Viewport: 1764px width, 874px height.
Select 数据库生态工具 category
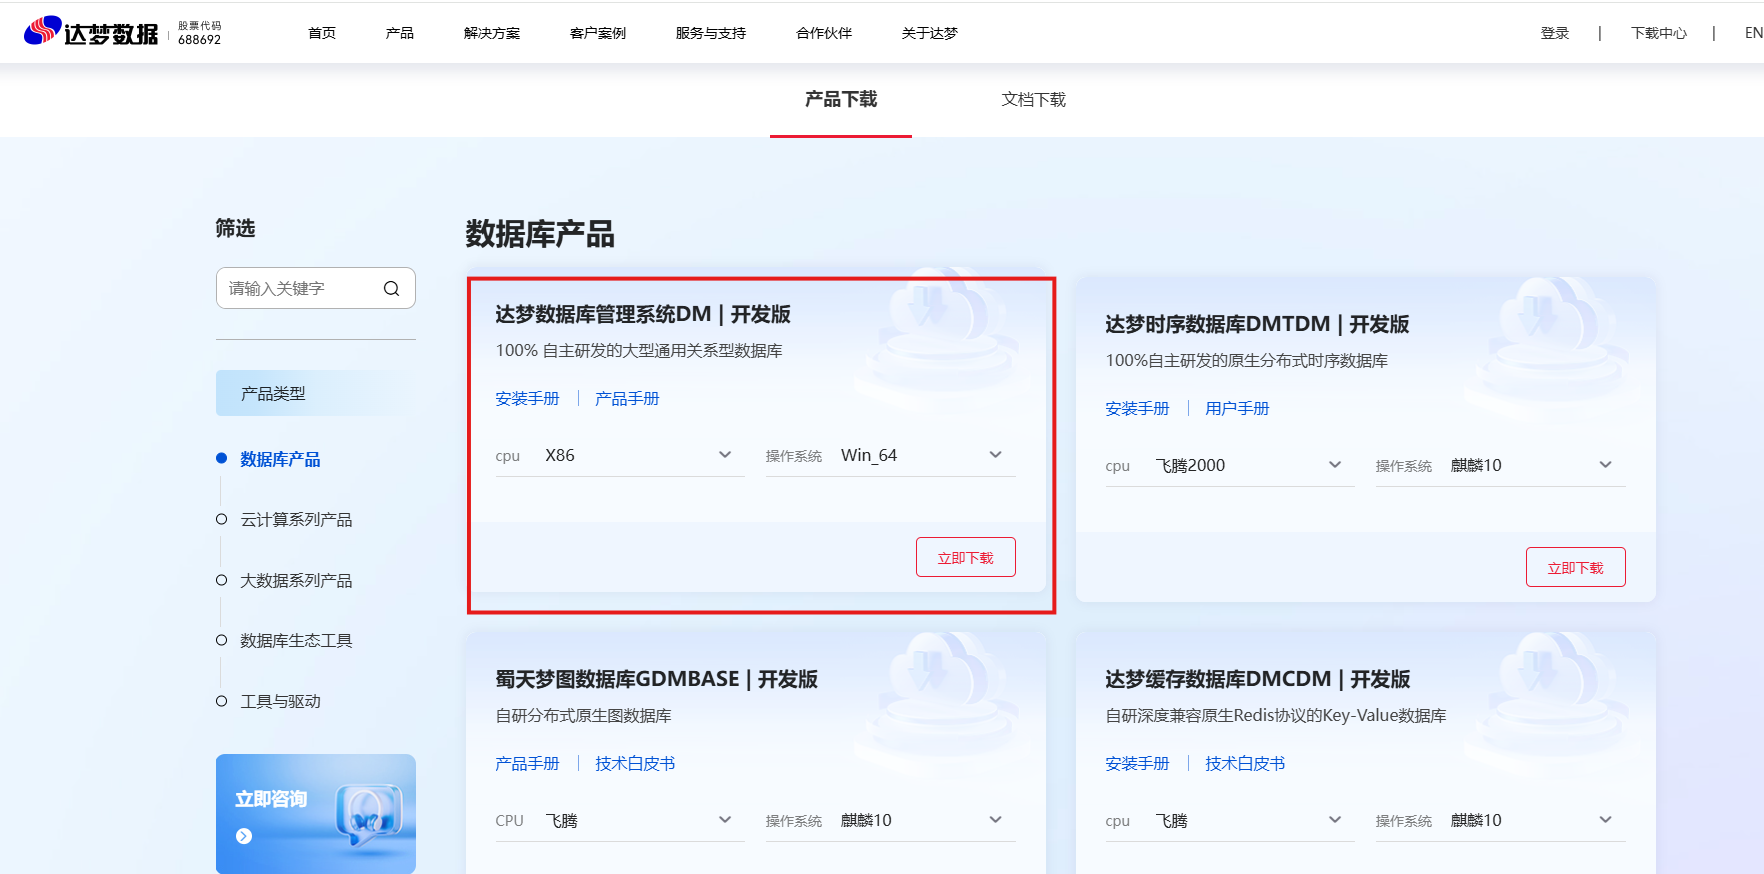(296, 641)
